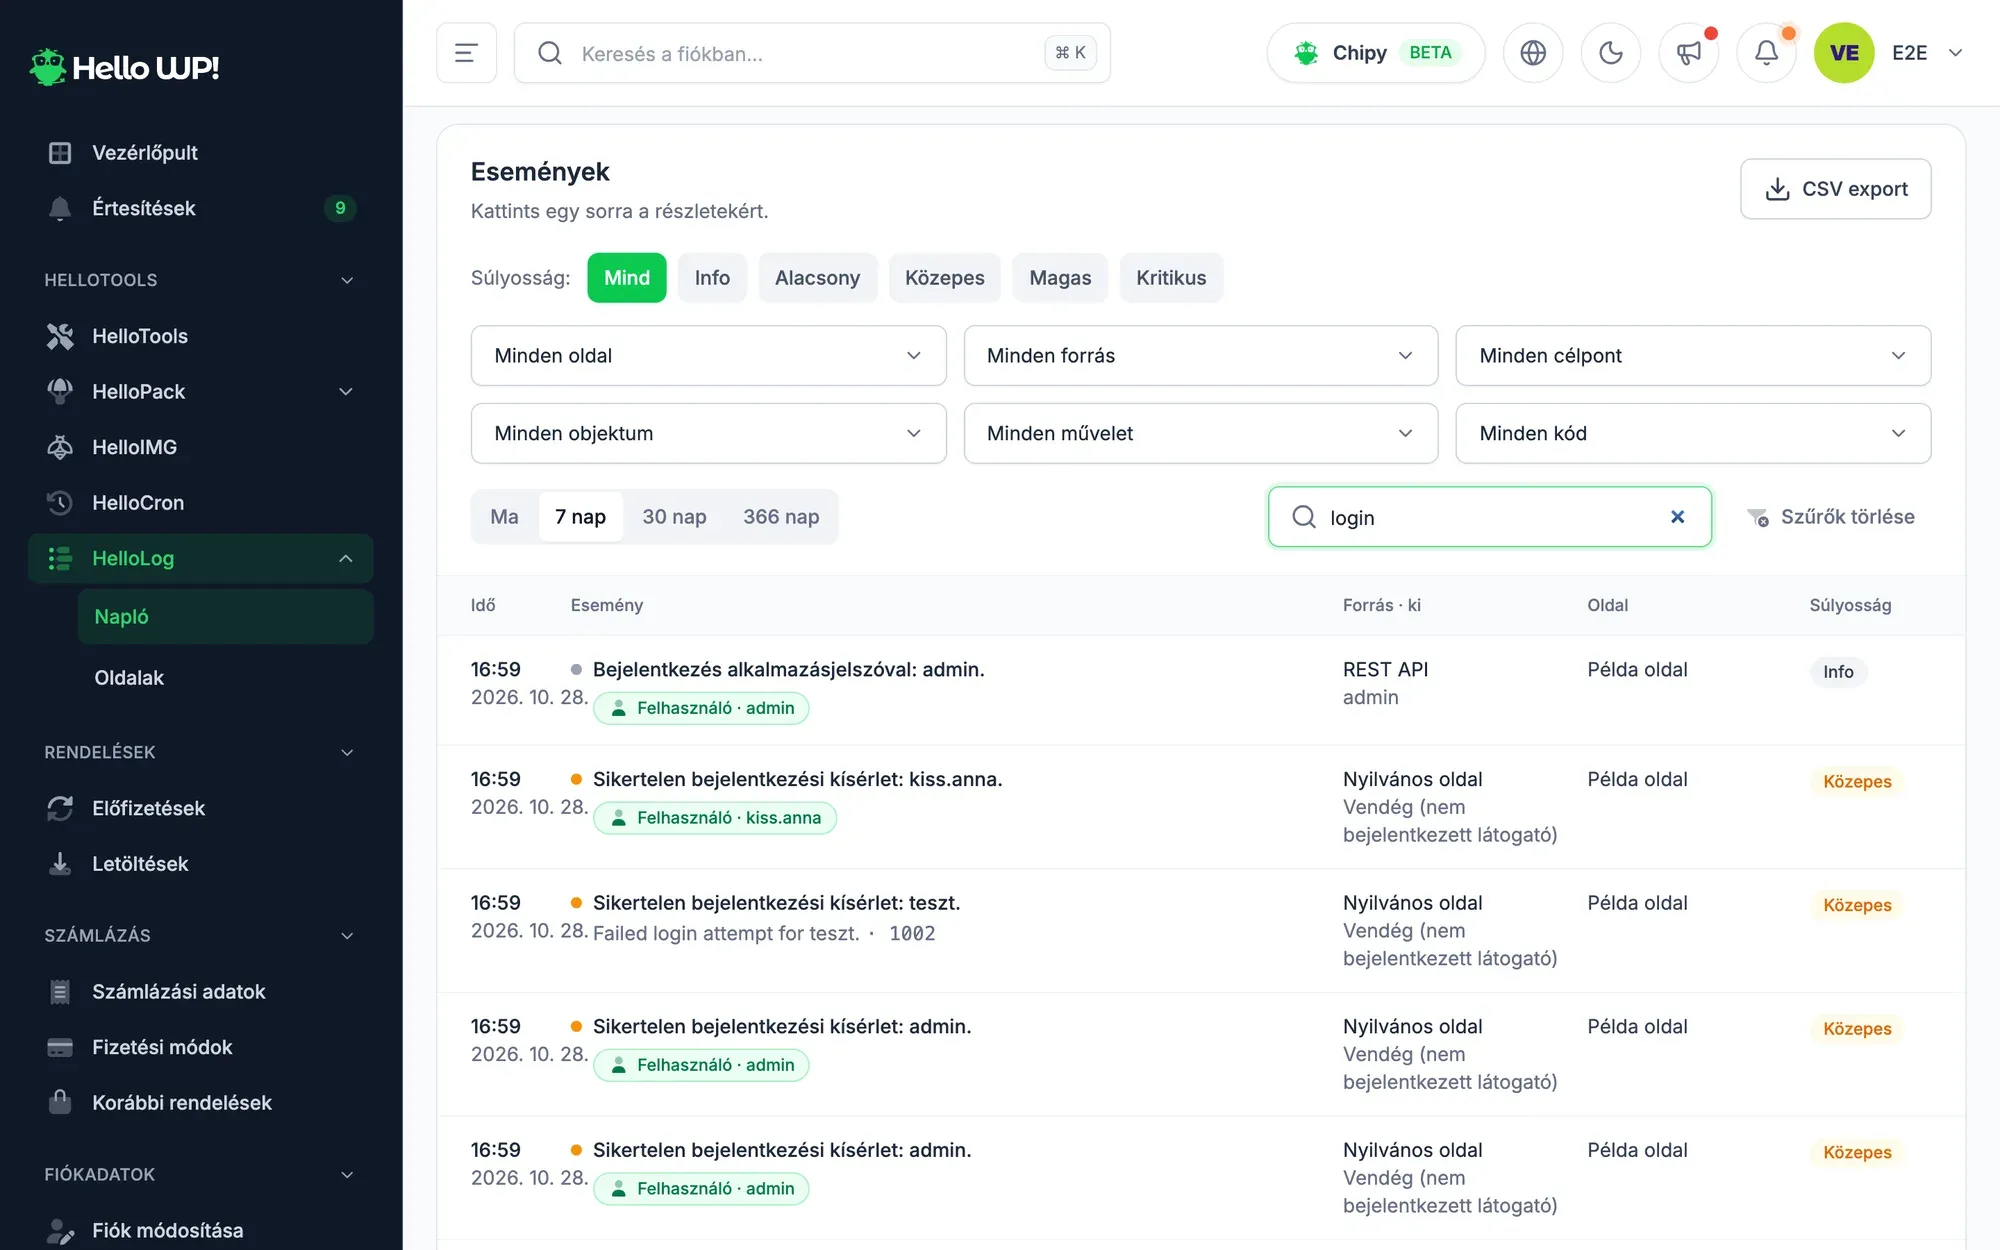Open the language globe icon

(x=1533, y=53)
